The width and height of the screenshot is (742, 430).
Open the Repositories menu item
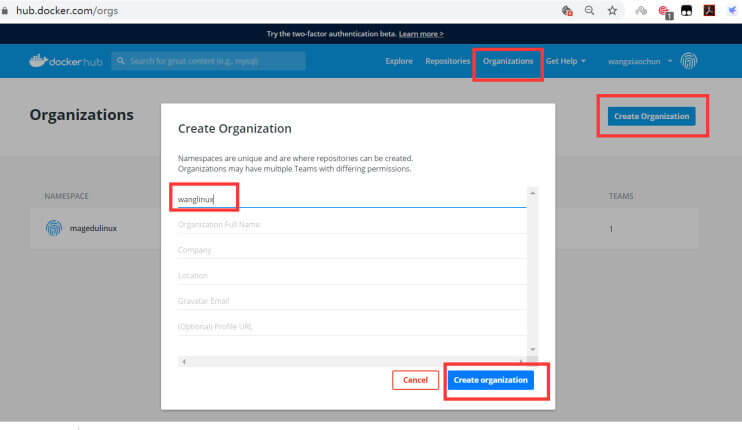coord(448,61)
